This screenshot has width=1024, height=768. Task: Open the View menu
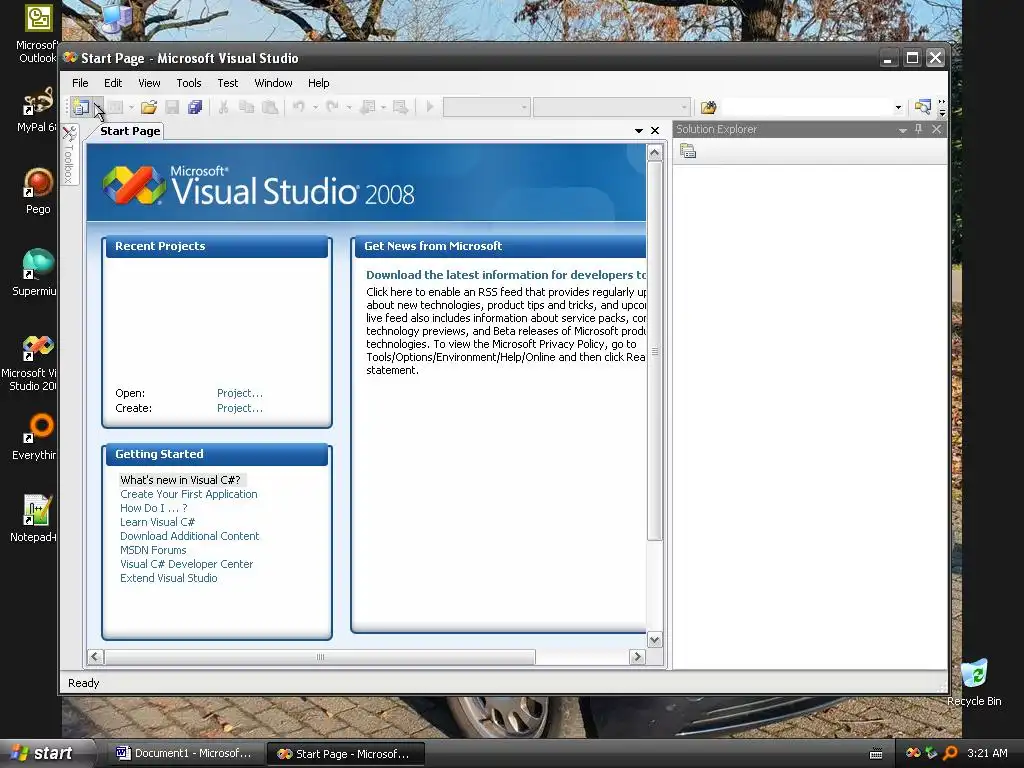149,83
